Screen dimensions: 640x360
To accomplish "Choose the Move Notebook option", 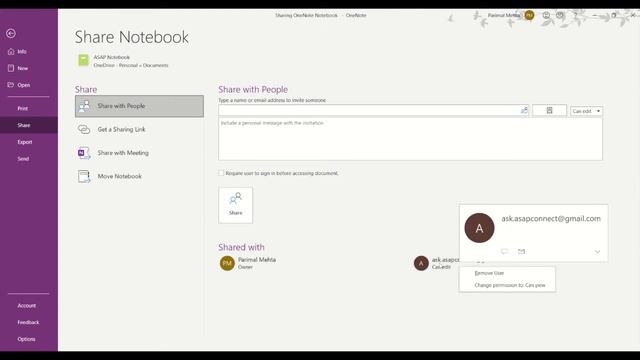I will [x=139, y=176].
